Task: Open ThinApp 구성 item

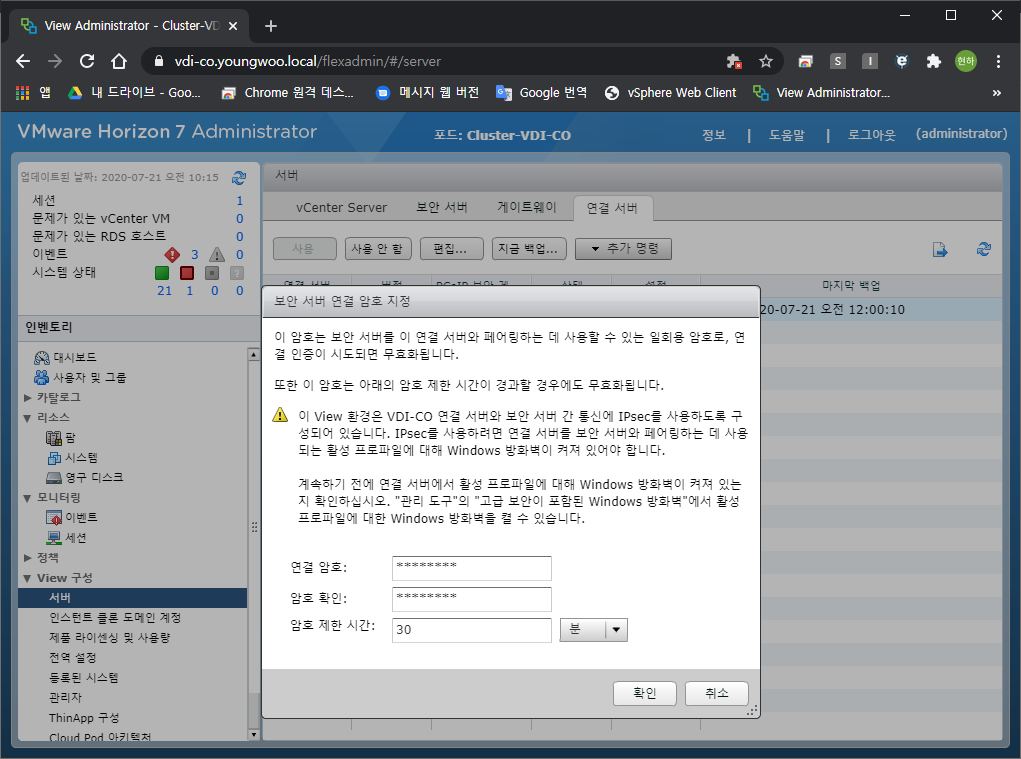Action: [x=84, y=718]
